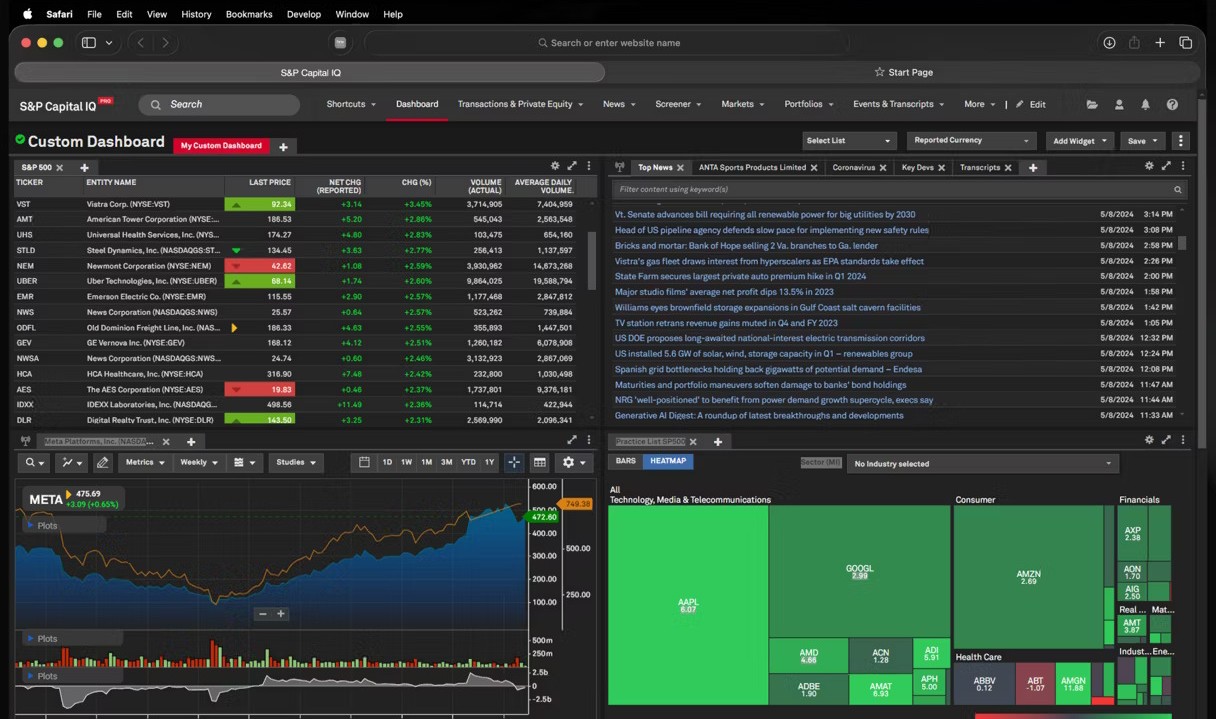The width and height of the screenshot is (1216, 719).
Task: Open the Reported Currency dropdown
Action: pos(970,141)
